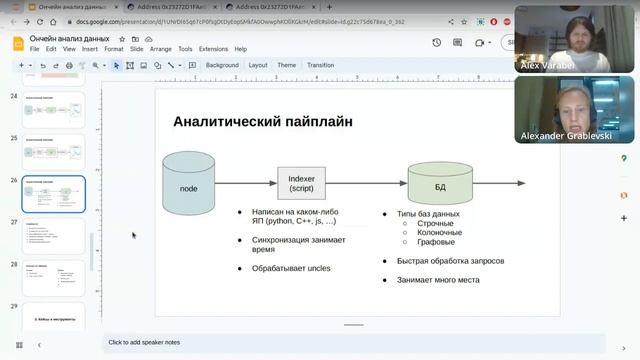Viewport: 640px width, 360px height.
Task: Click the browser reload button
Action: [40, 22]
